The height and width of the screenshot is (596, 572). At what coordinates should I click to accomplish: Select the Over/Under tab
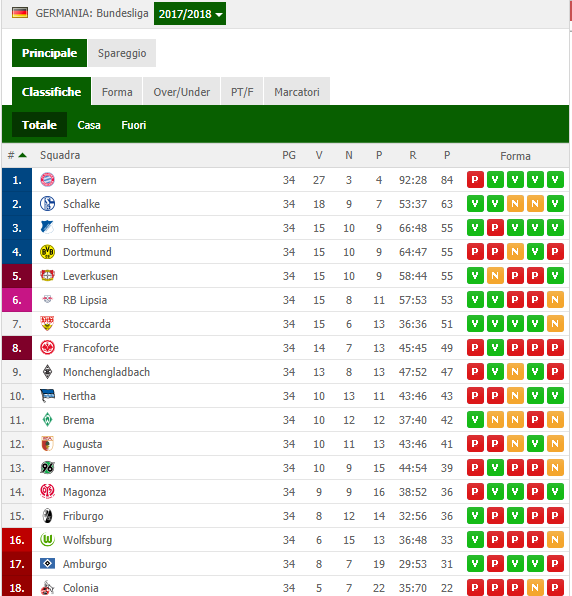(182, 92)
